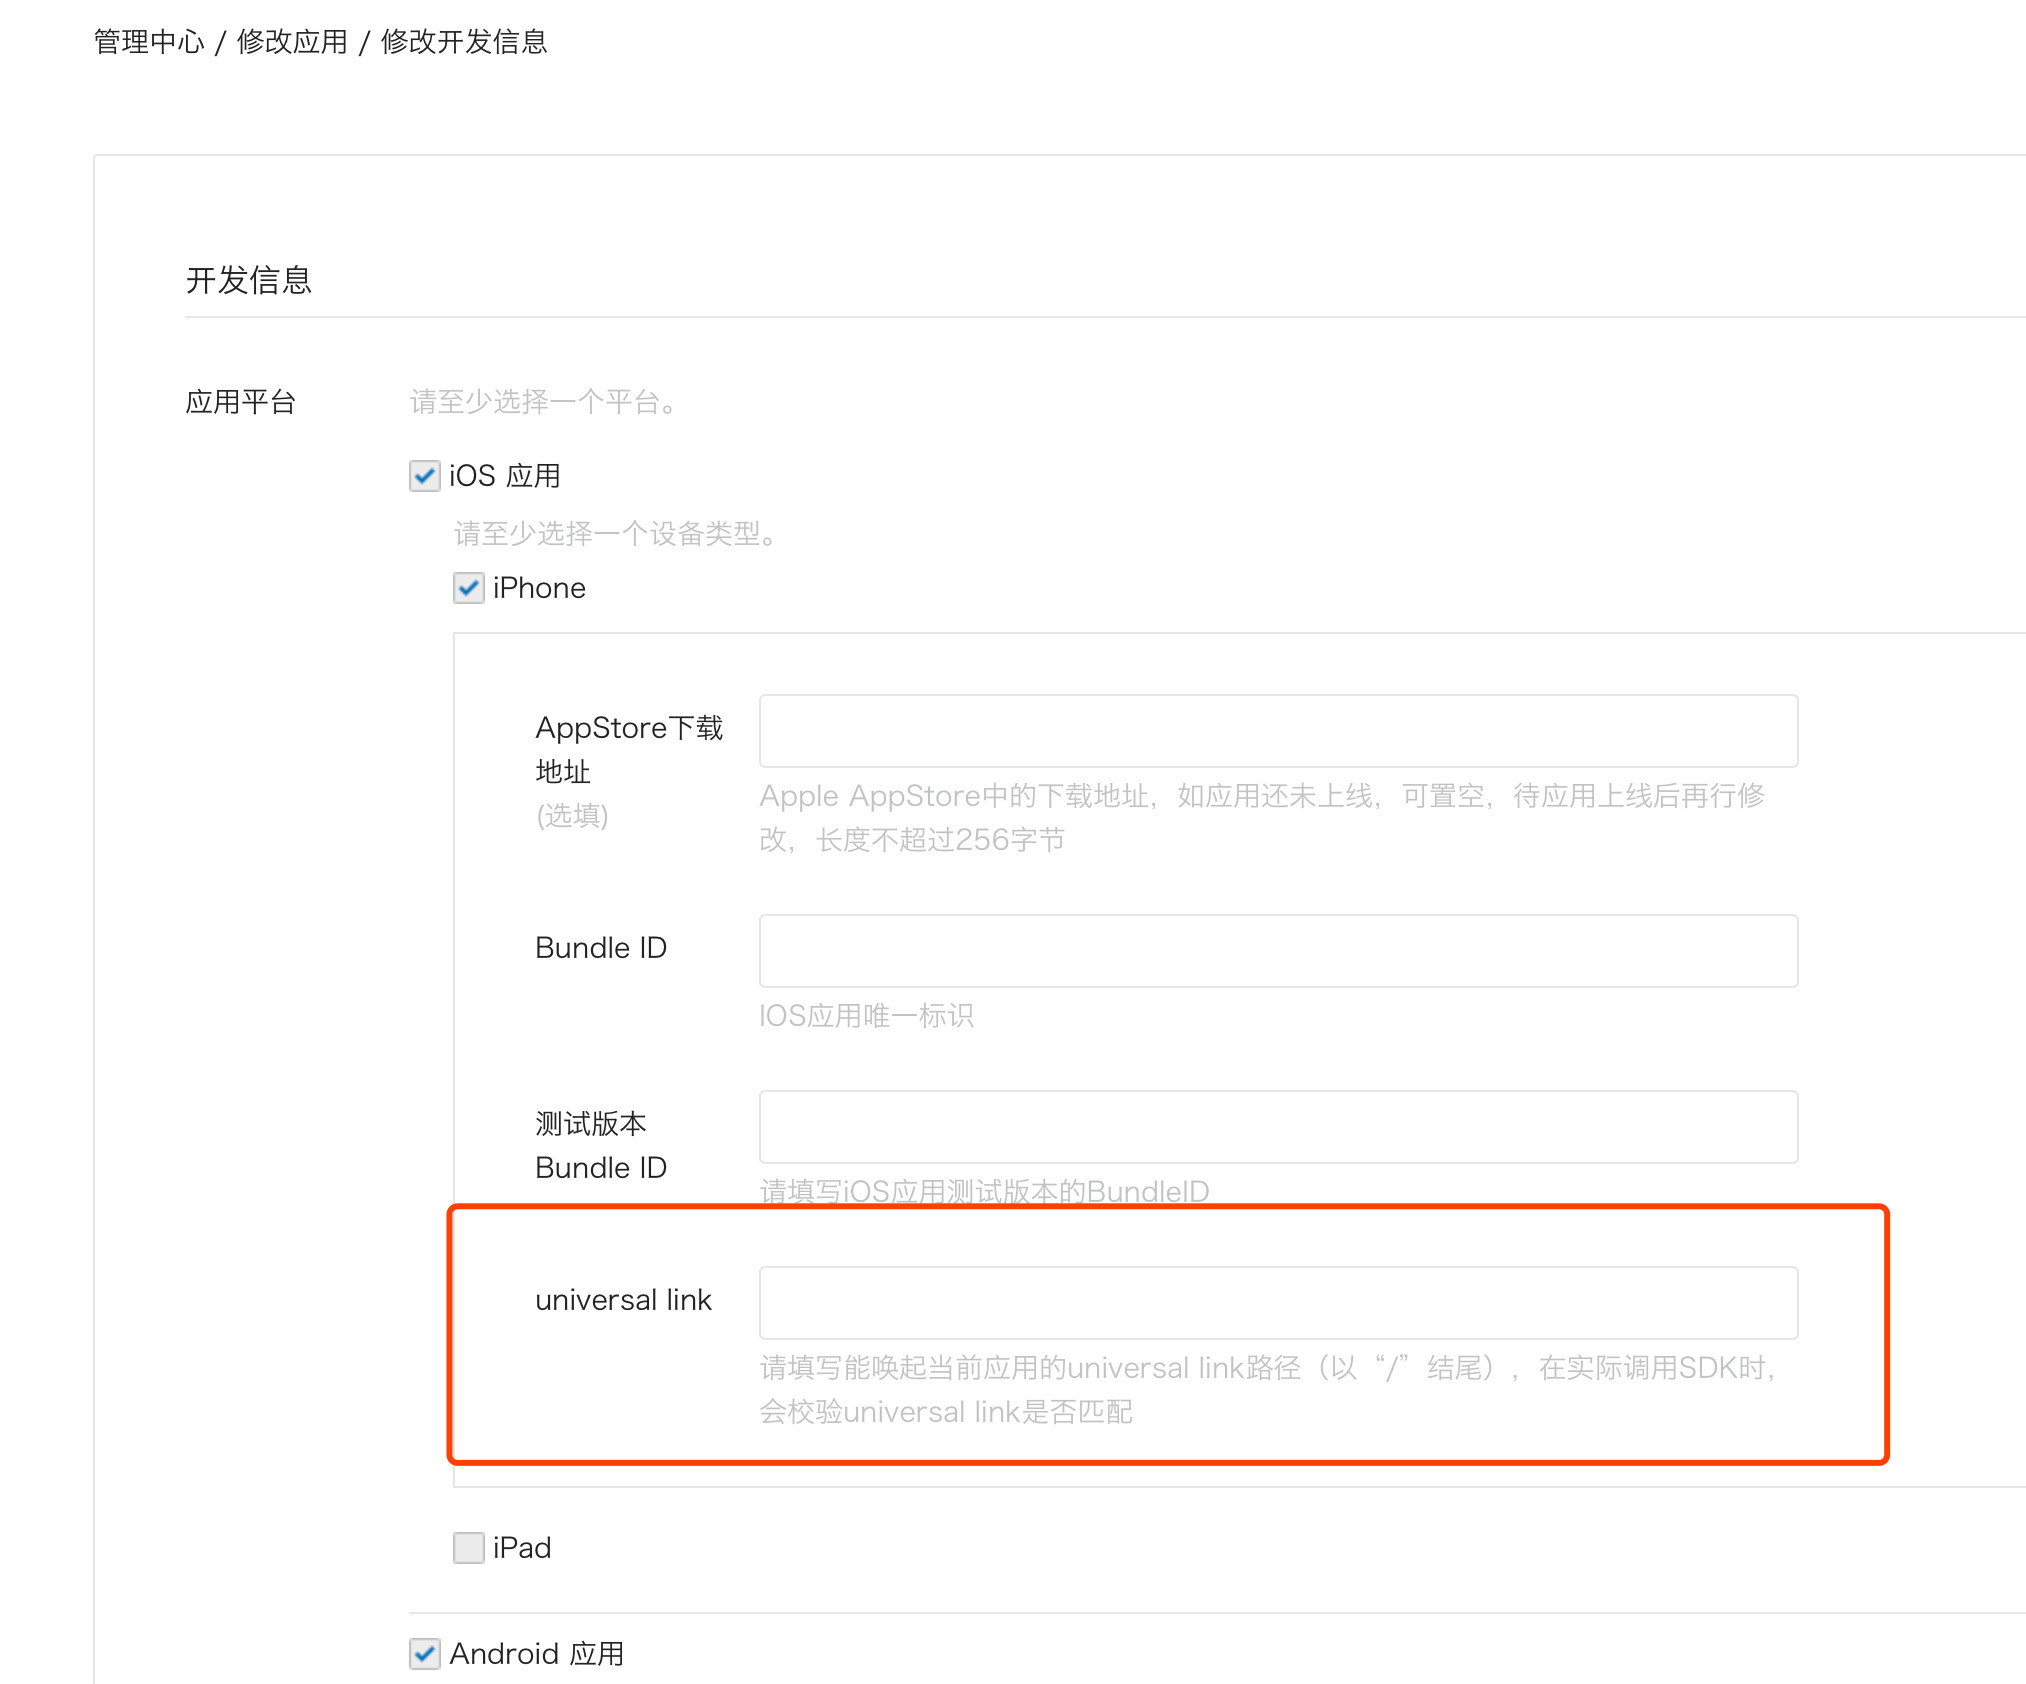2026x1684 pixels.
Task: Click the iOS 应用 label text
Action: coord(505,476)
